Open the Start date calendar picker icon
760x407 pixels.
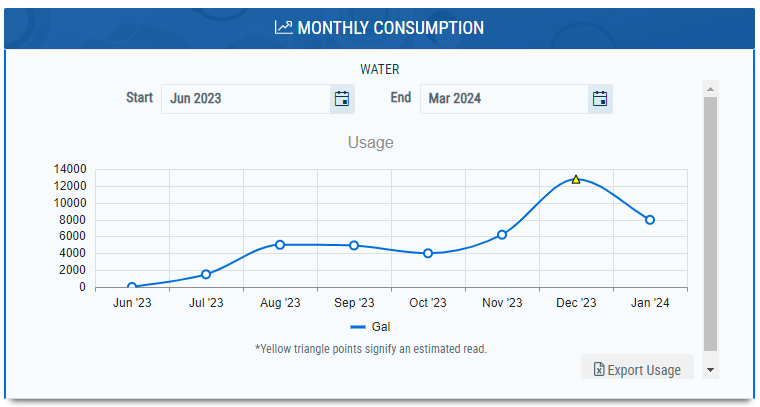tap(342, 99)
